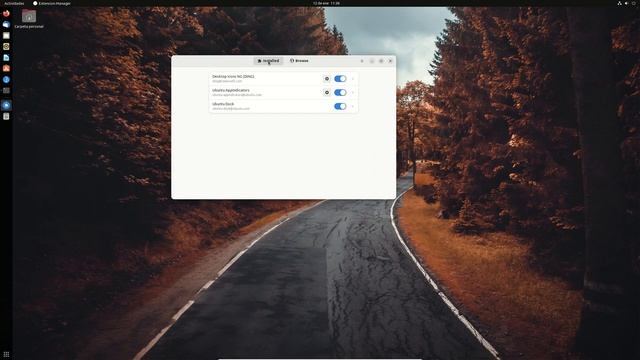
Task: Turn off the Ubuntu Dock extension
Action: click(340, 107)
